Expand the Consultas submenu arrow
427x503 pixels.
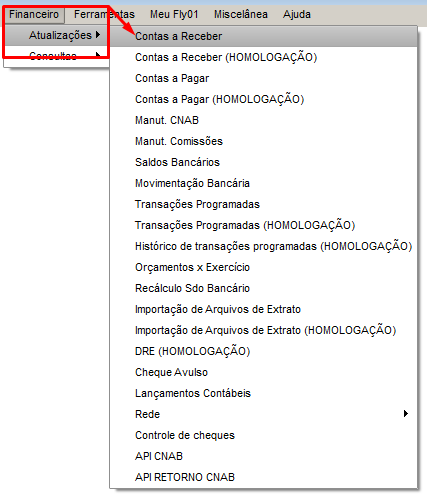pos(98,55)
